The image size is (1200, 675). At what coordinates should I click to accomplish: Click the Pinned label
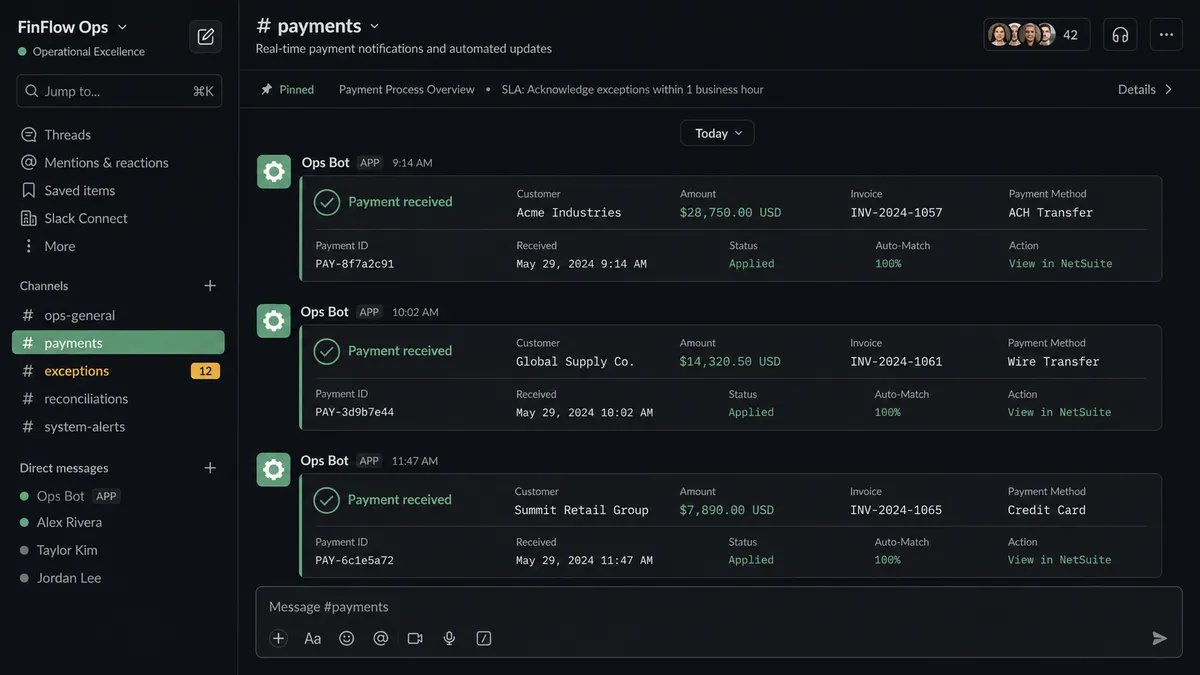click(296, 89)
